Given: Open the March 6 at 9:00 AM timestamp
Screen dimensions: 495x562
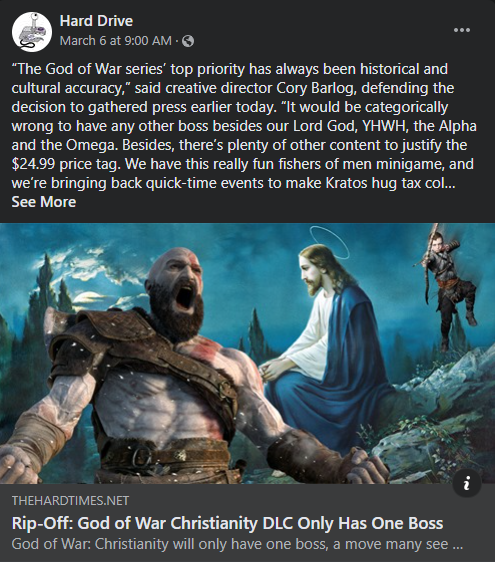Looking at the screenshot, I should pos(115,41).
